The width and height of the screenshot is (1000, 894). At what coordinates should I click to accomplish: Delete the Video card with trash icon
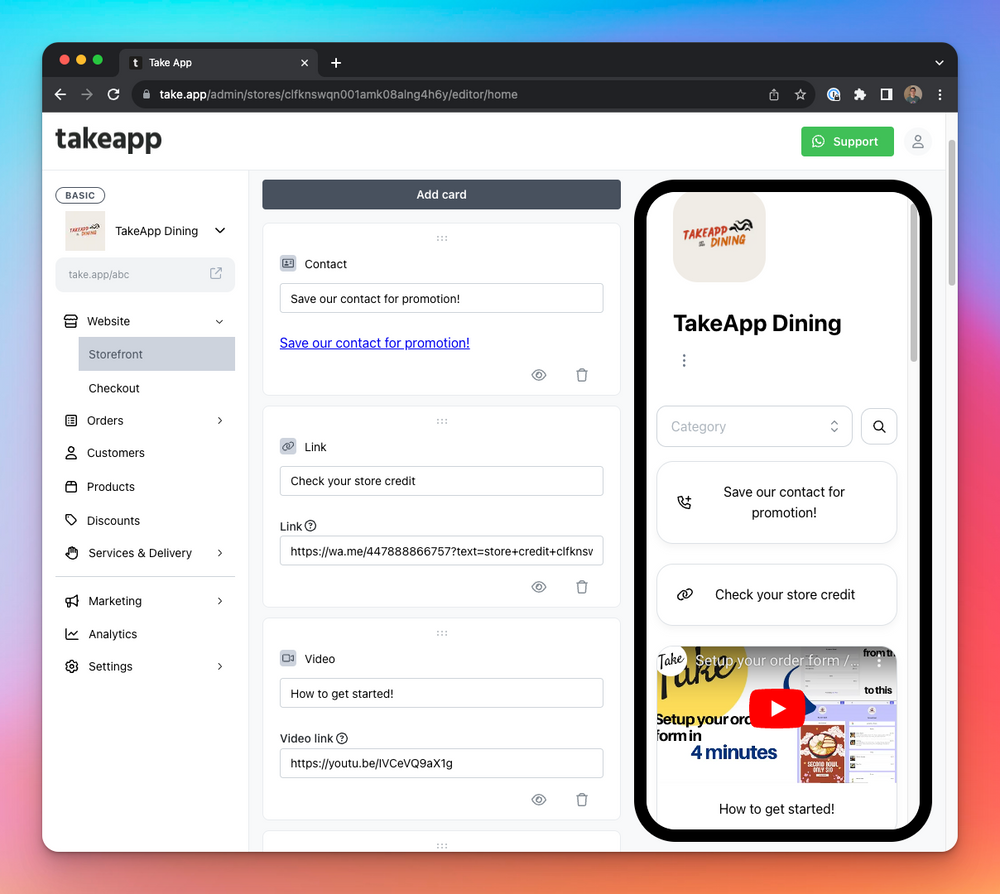[x=582, y=800]
